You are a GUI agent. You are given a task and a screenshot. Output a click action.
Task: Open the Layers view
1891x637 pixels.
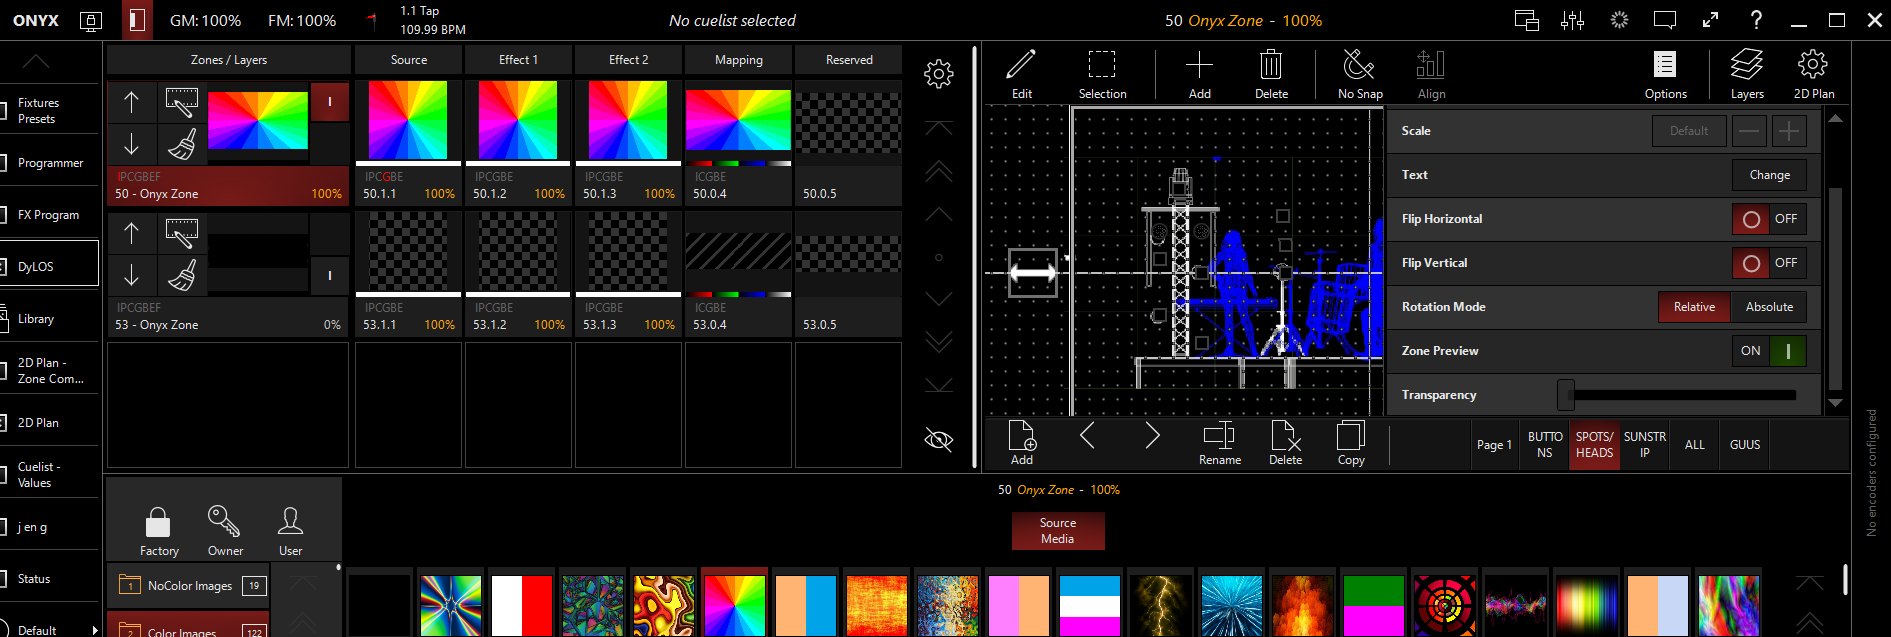click(x=1747, y=74)
